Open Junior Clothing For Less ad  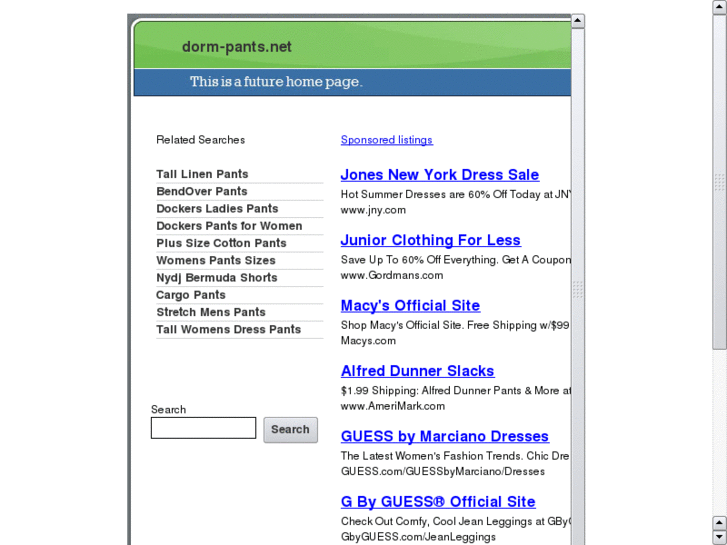click(x=430, y=240)
